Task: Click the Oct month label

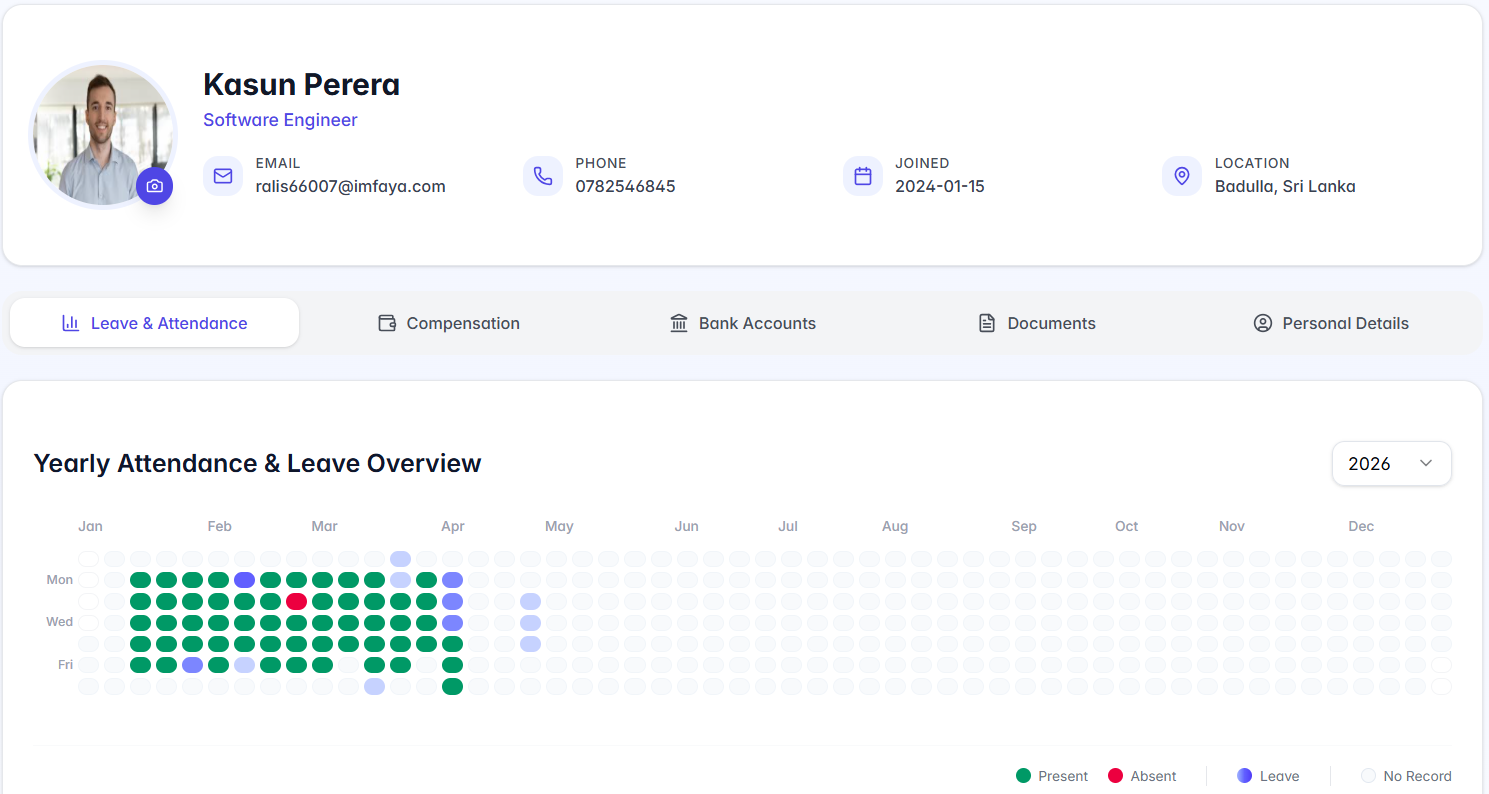Action: pos(1127,526)
